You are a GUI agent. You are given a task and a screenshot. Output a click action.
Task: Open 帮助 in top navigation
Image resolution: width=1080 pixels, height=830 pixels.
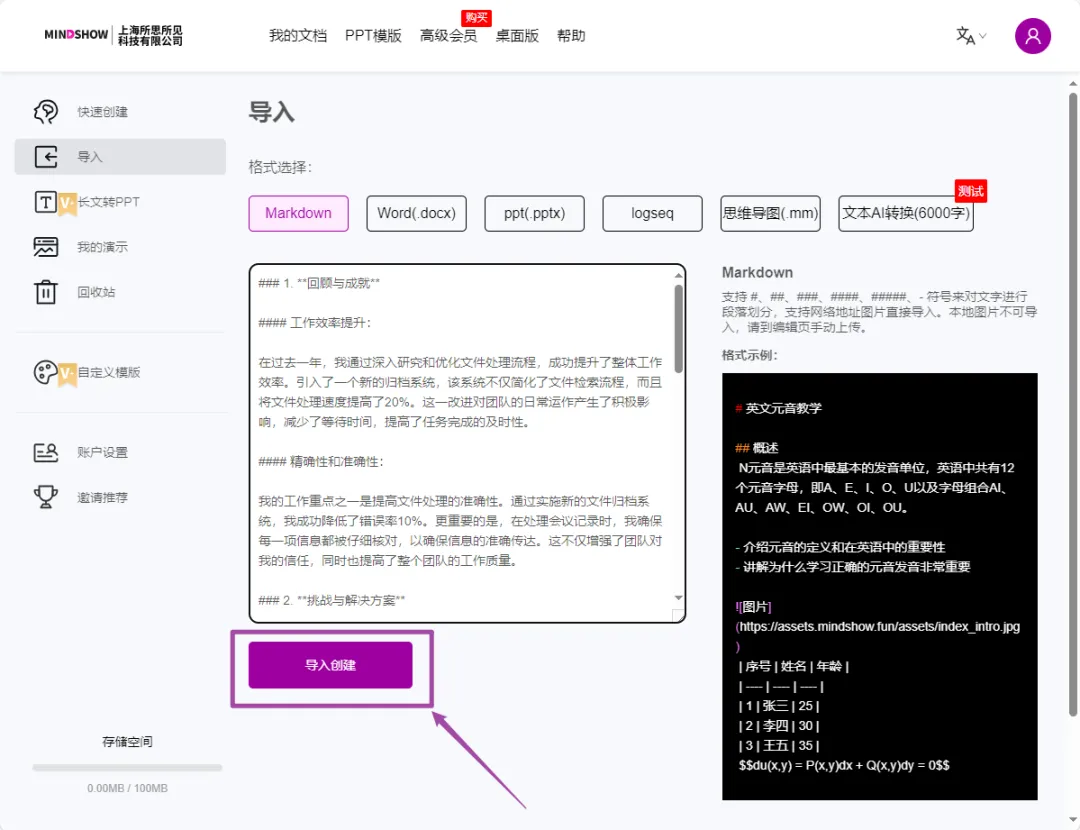click(571, 36)
